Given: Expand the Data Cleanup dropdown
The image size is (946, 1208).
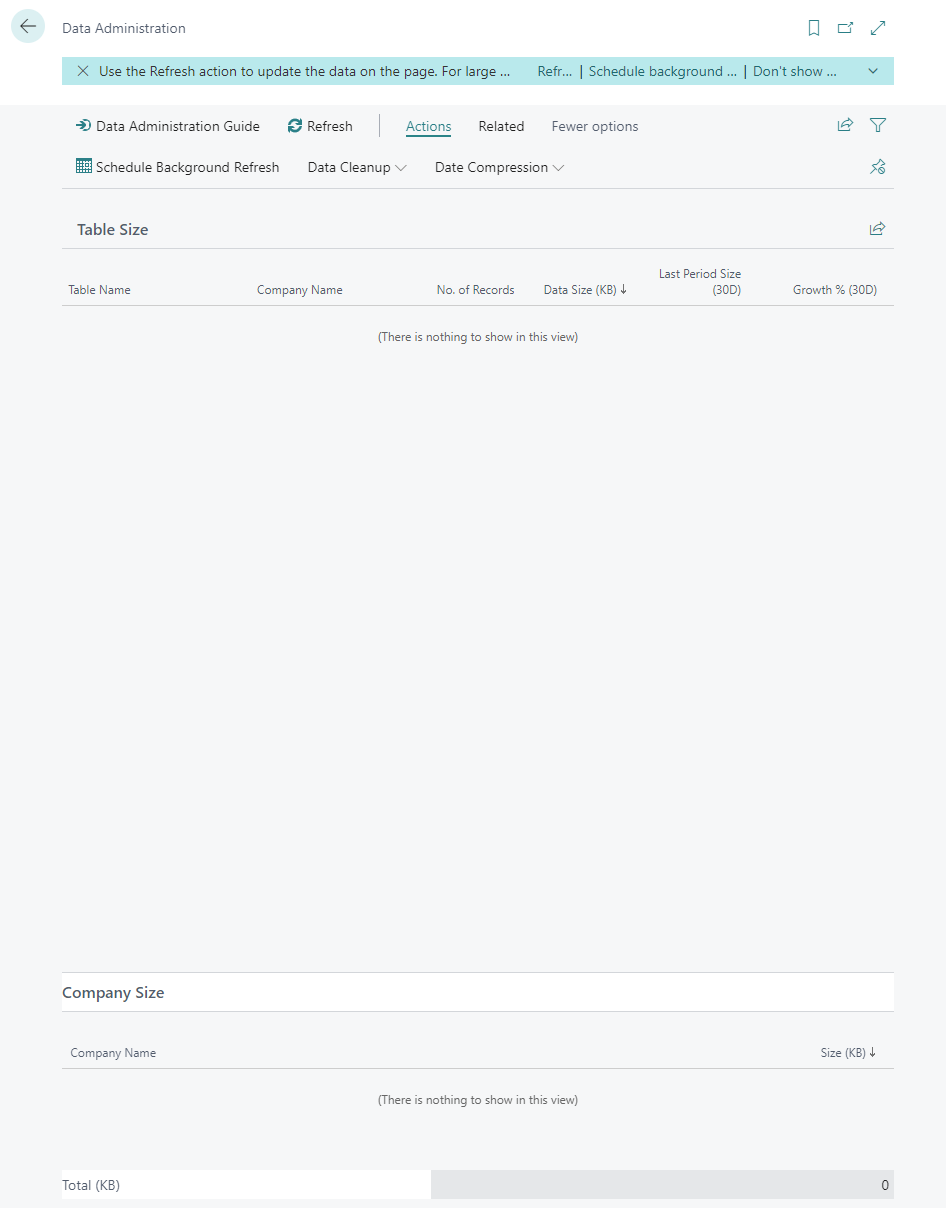Looking at the screenshot, I should 357,167.
